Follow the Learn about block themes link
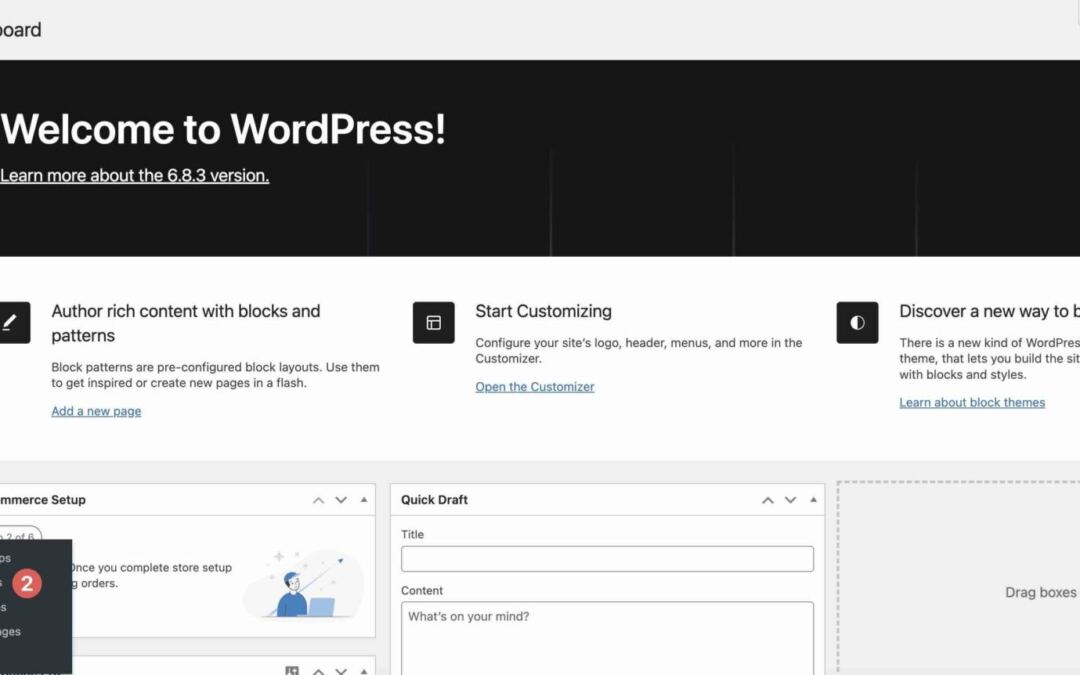This screenshot has width=1080, height=675. point(971,402)
